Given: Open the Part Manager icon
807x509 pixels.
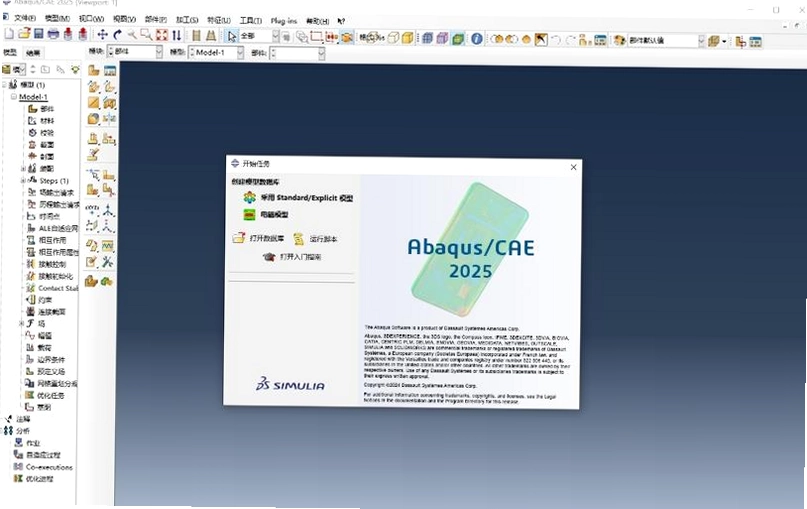Looking at the screenshot, I should click(x=110, y=71).
